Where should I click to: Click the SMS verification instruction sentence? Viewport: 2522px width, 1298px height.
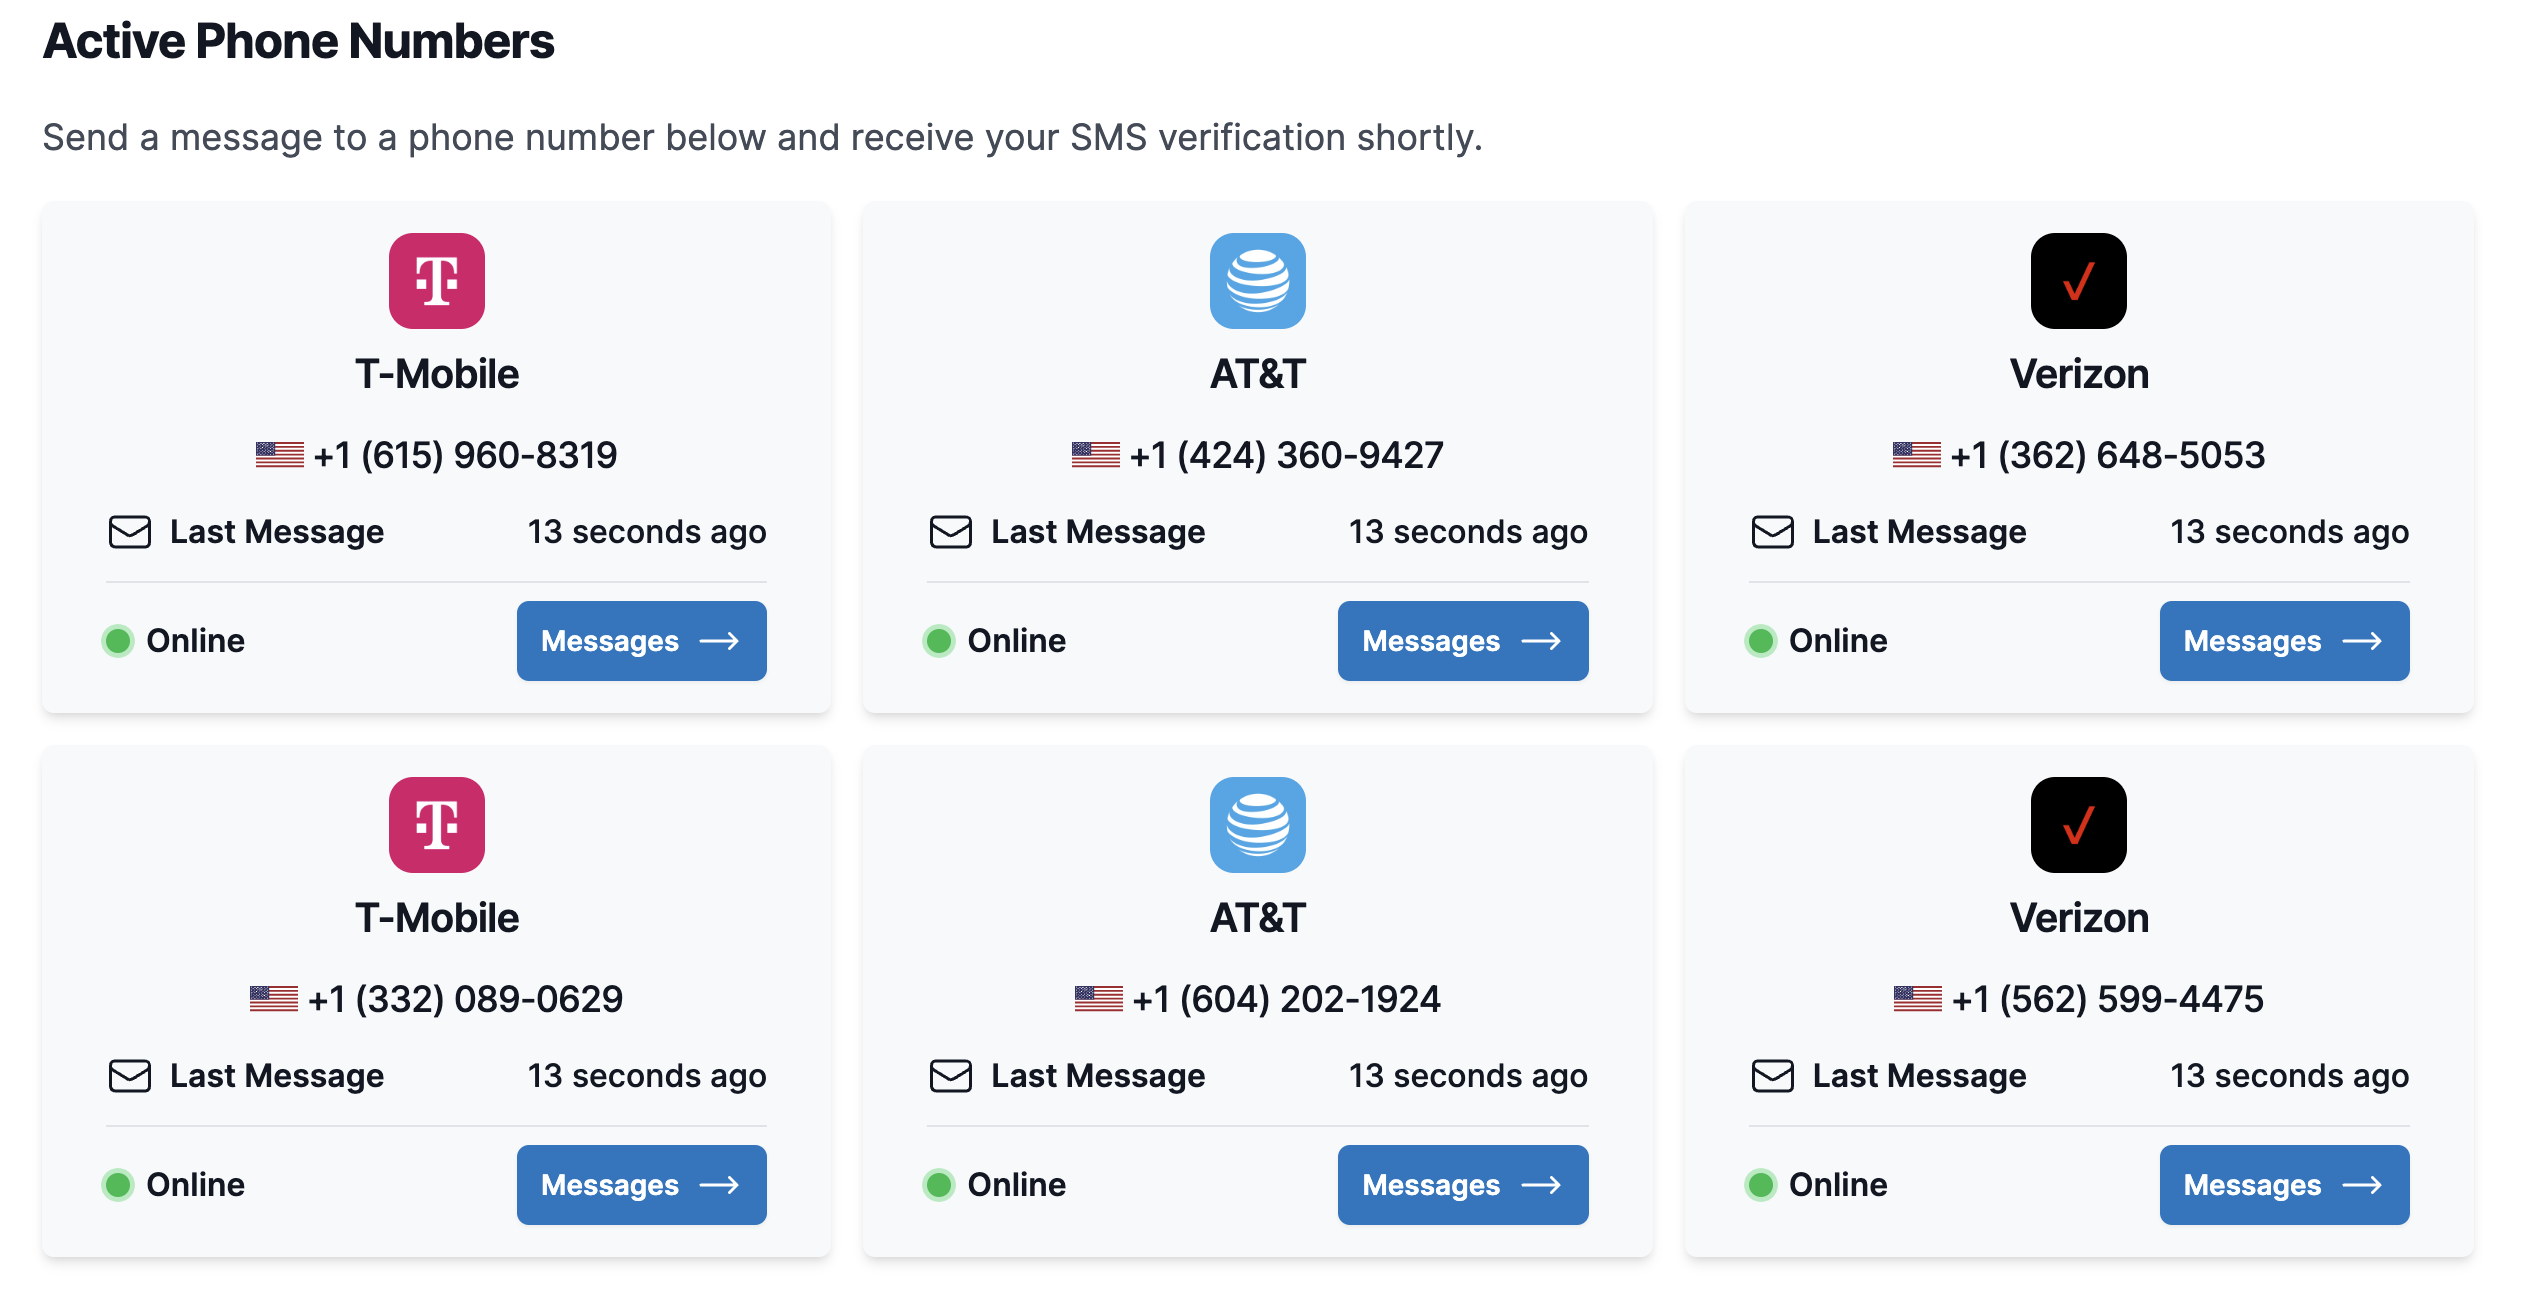click(762, 138)
